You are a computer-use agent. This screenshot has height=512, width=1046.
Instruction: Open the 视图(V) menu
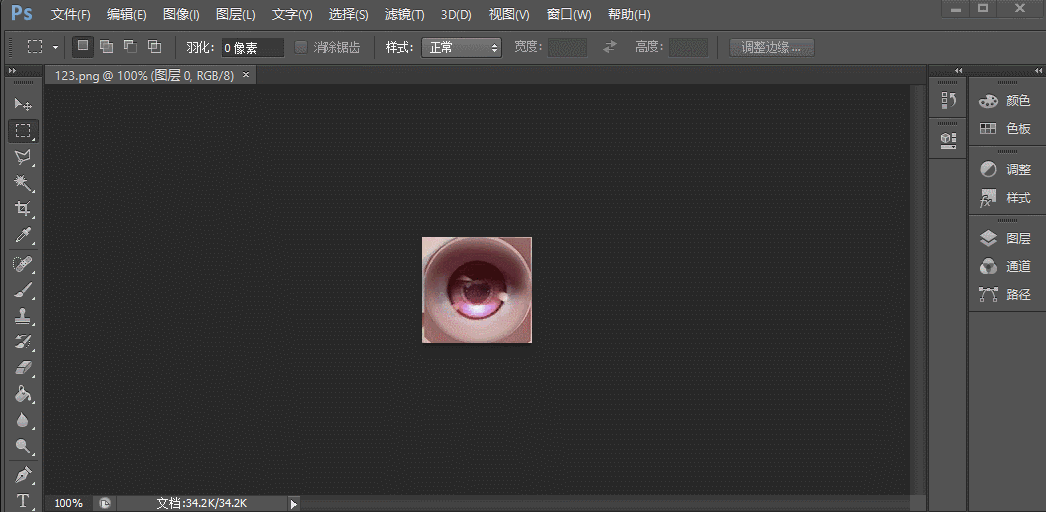coord(509,15)
